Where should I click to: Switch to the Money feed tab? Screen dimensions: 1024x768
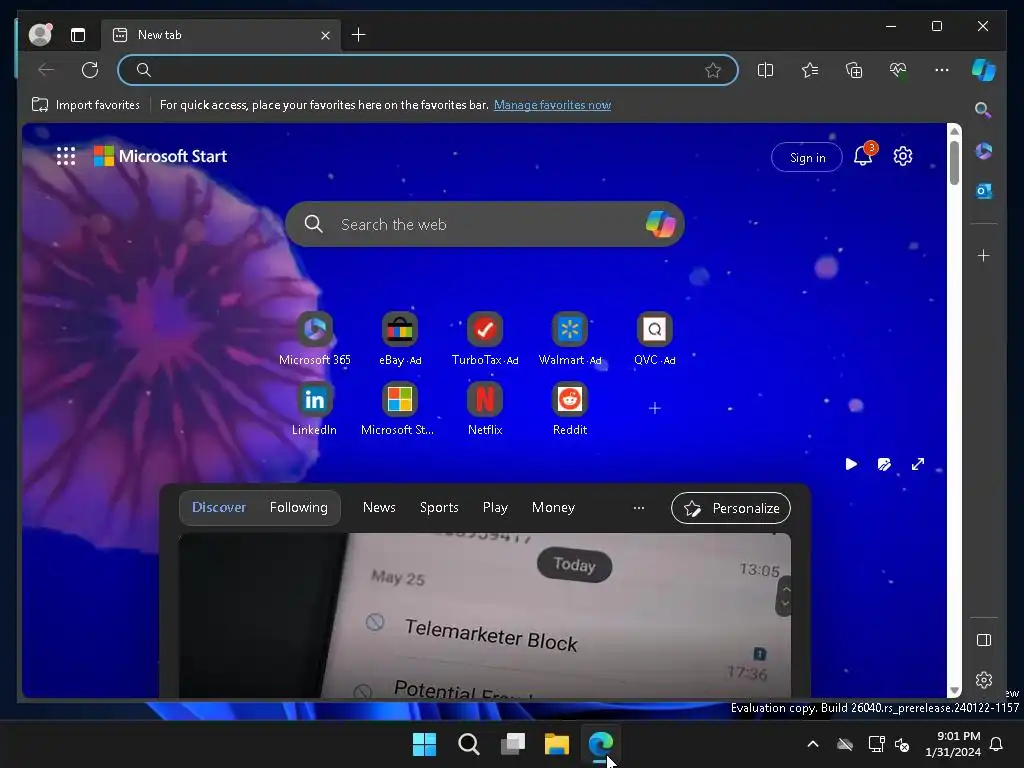(553, 507)
